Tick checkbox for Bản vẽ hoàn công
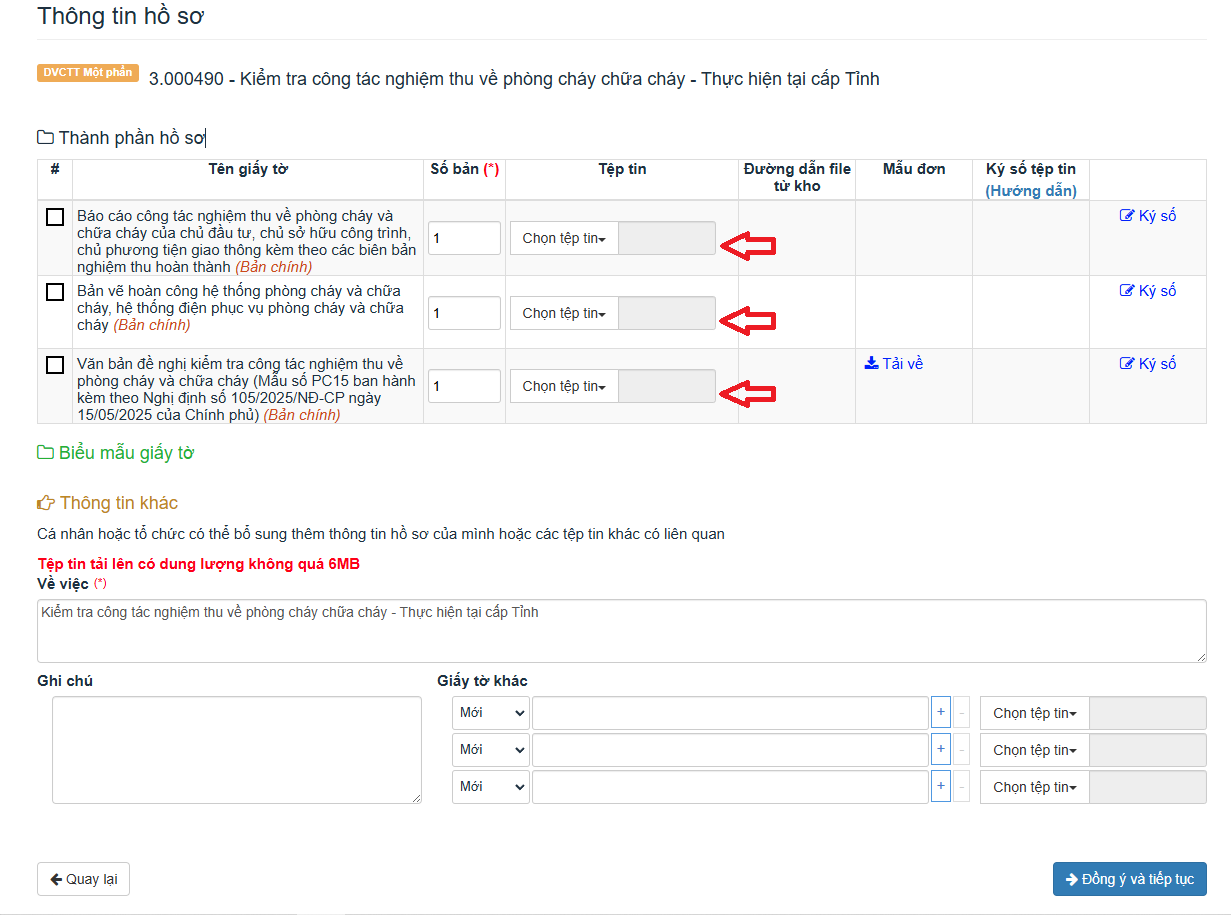The width and height of the screenshot is (1231, 915). (55, 292)
